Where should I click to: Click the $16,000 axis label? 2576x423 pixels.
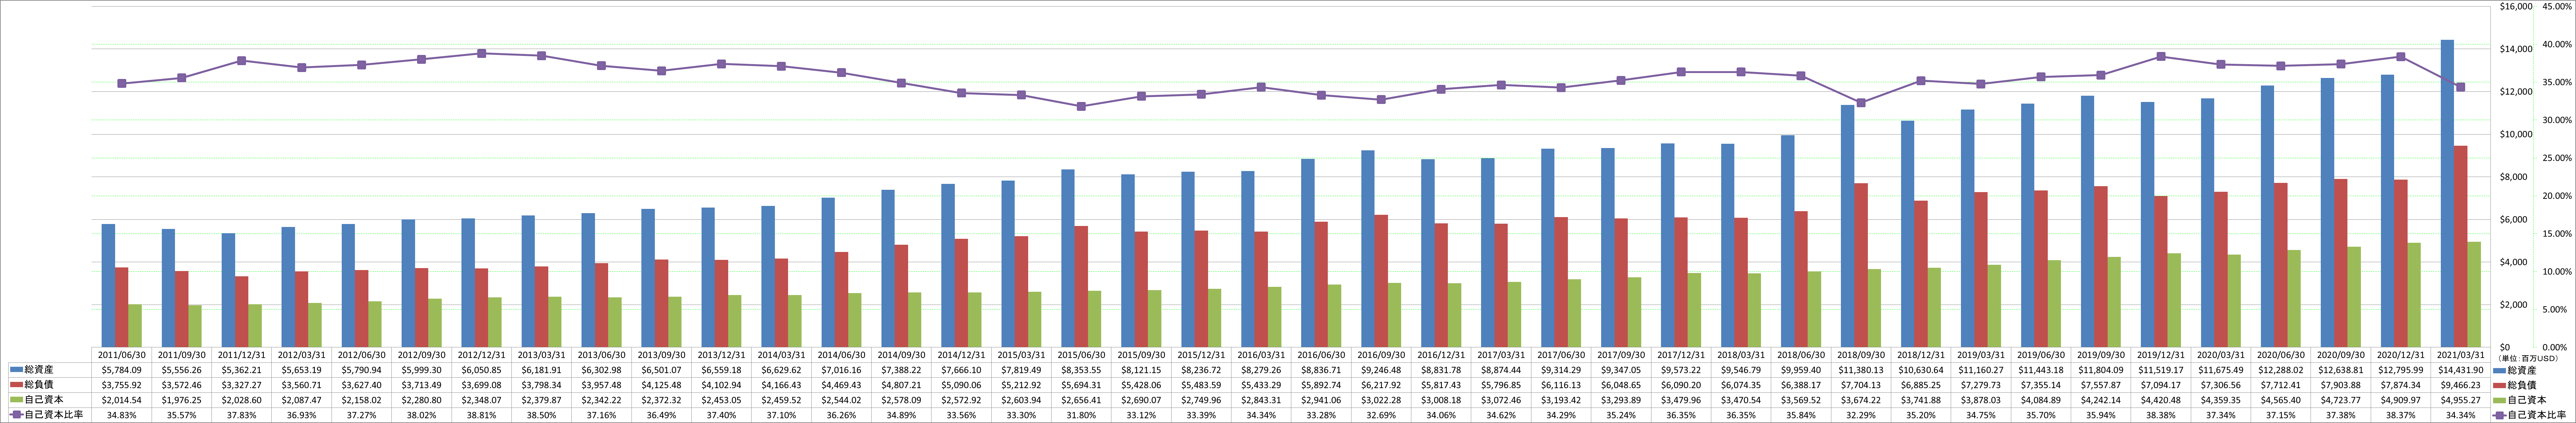click(x=2516, y=6)
